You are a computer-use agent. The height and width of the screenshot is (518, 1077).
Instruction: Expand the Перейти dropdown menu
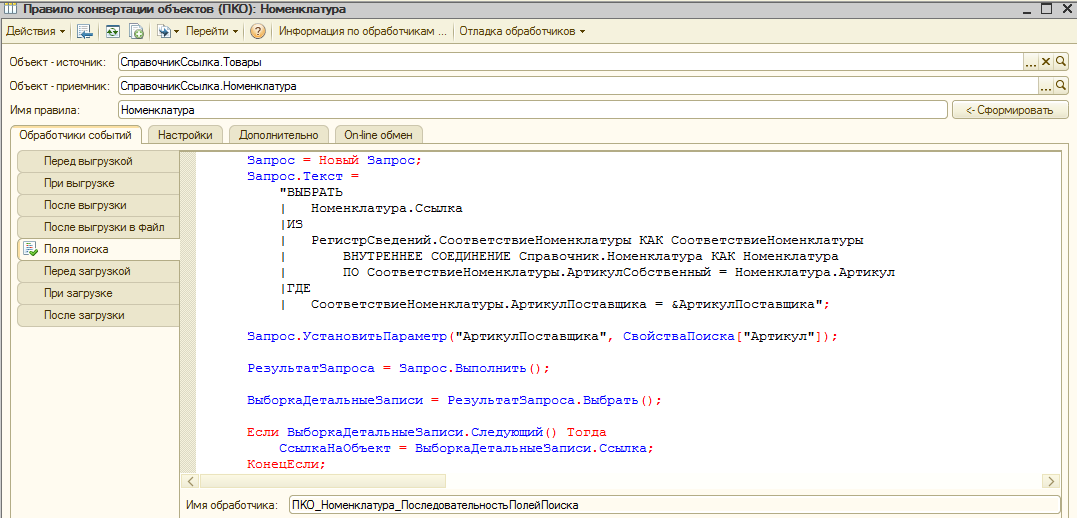212,31
